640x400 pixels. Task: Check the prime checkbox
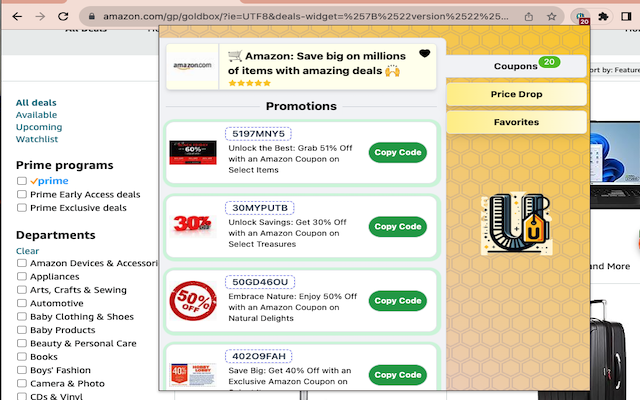tap(22, 181)
